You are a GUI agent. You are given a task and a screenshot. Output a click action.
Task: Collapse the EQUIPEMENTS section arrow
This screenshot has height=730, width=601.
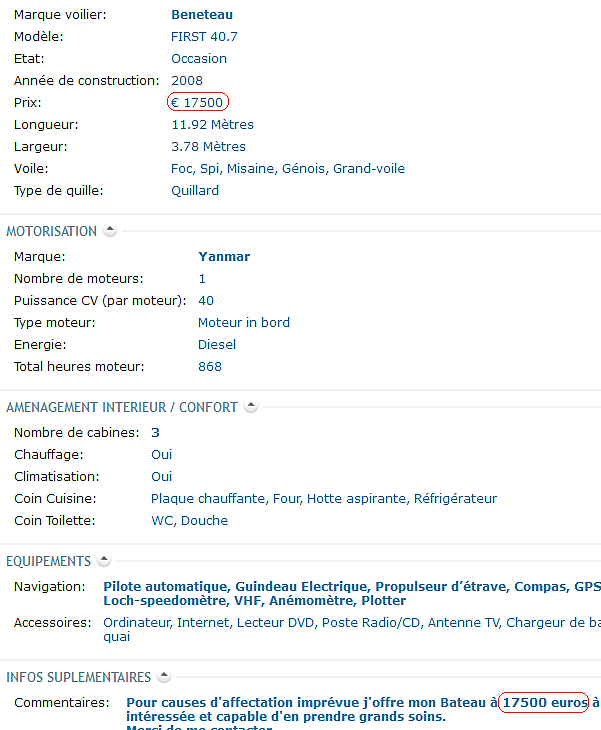coord(104,560)
